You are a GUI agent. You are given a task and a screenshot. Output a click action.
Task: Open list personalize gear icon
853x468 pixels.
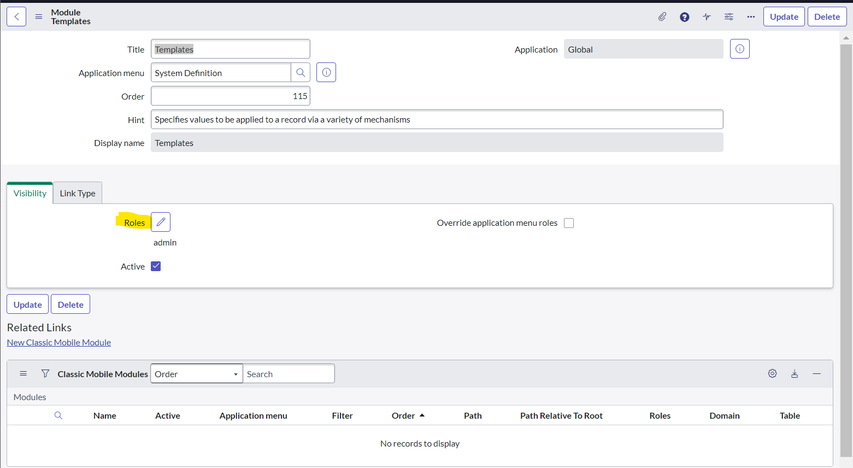point(772,374)
